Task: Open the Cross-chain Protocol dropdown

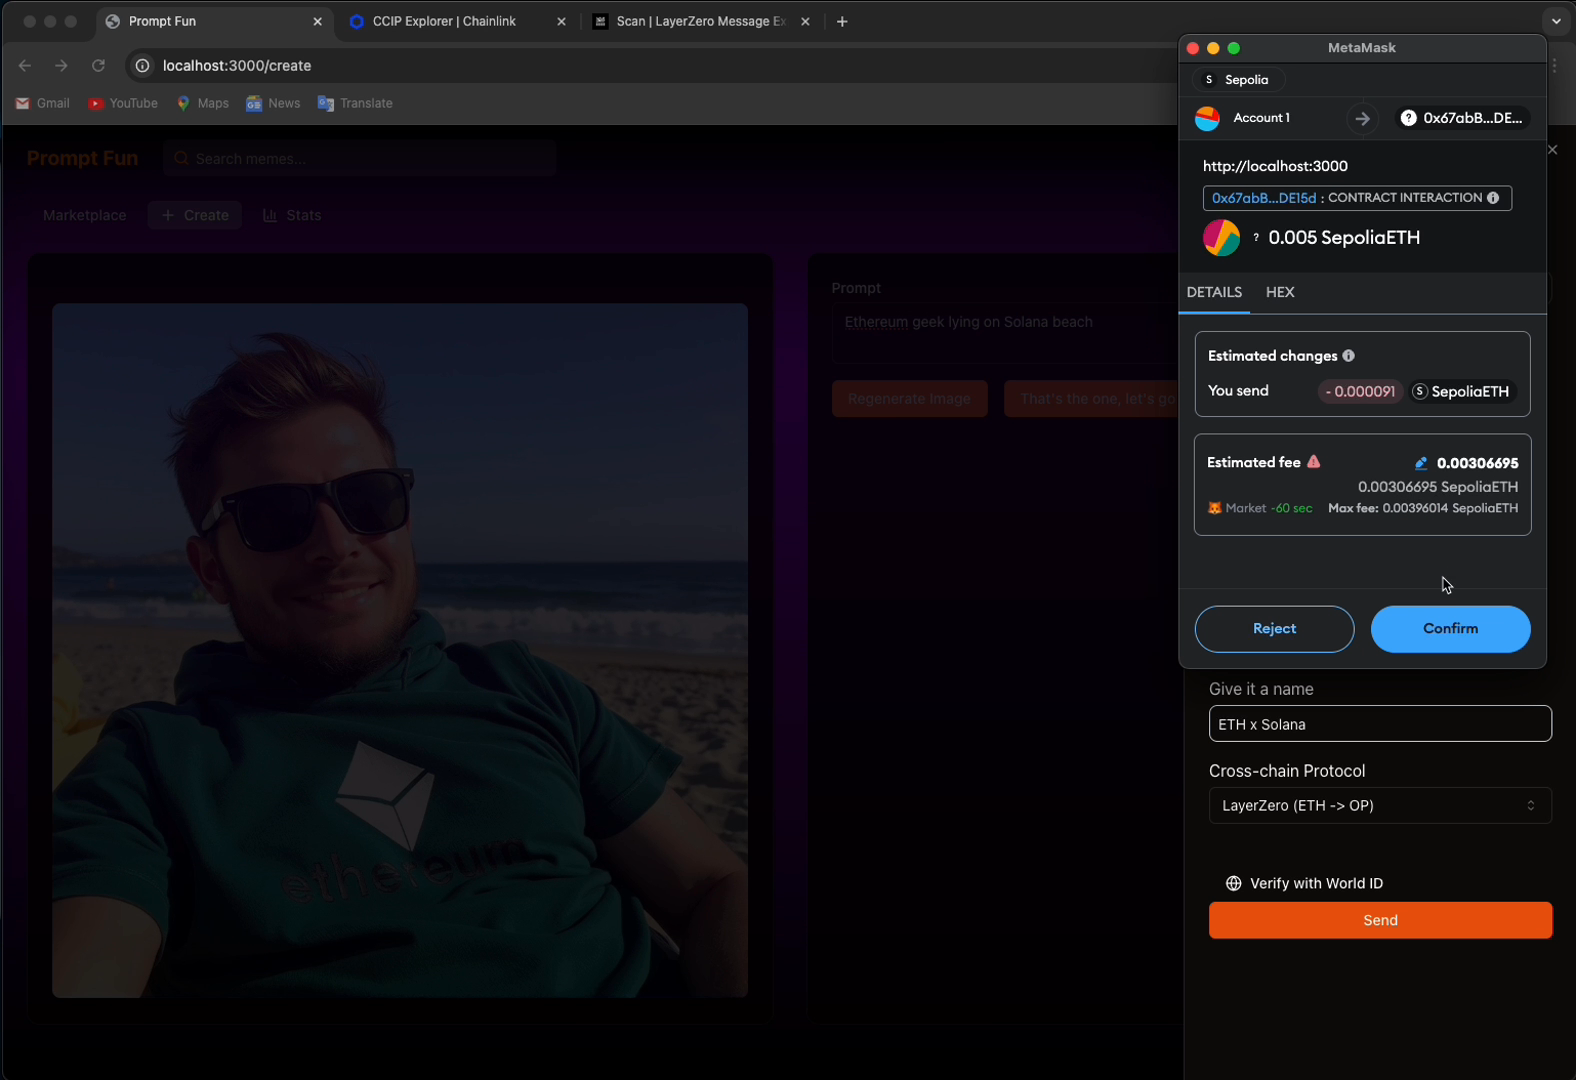Action: (1380, 806)
